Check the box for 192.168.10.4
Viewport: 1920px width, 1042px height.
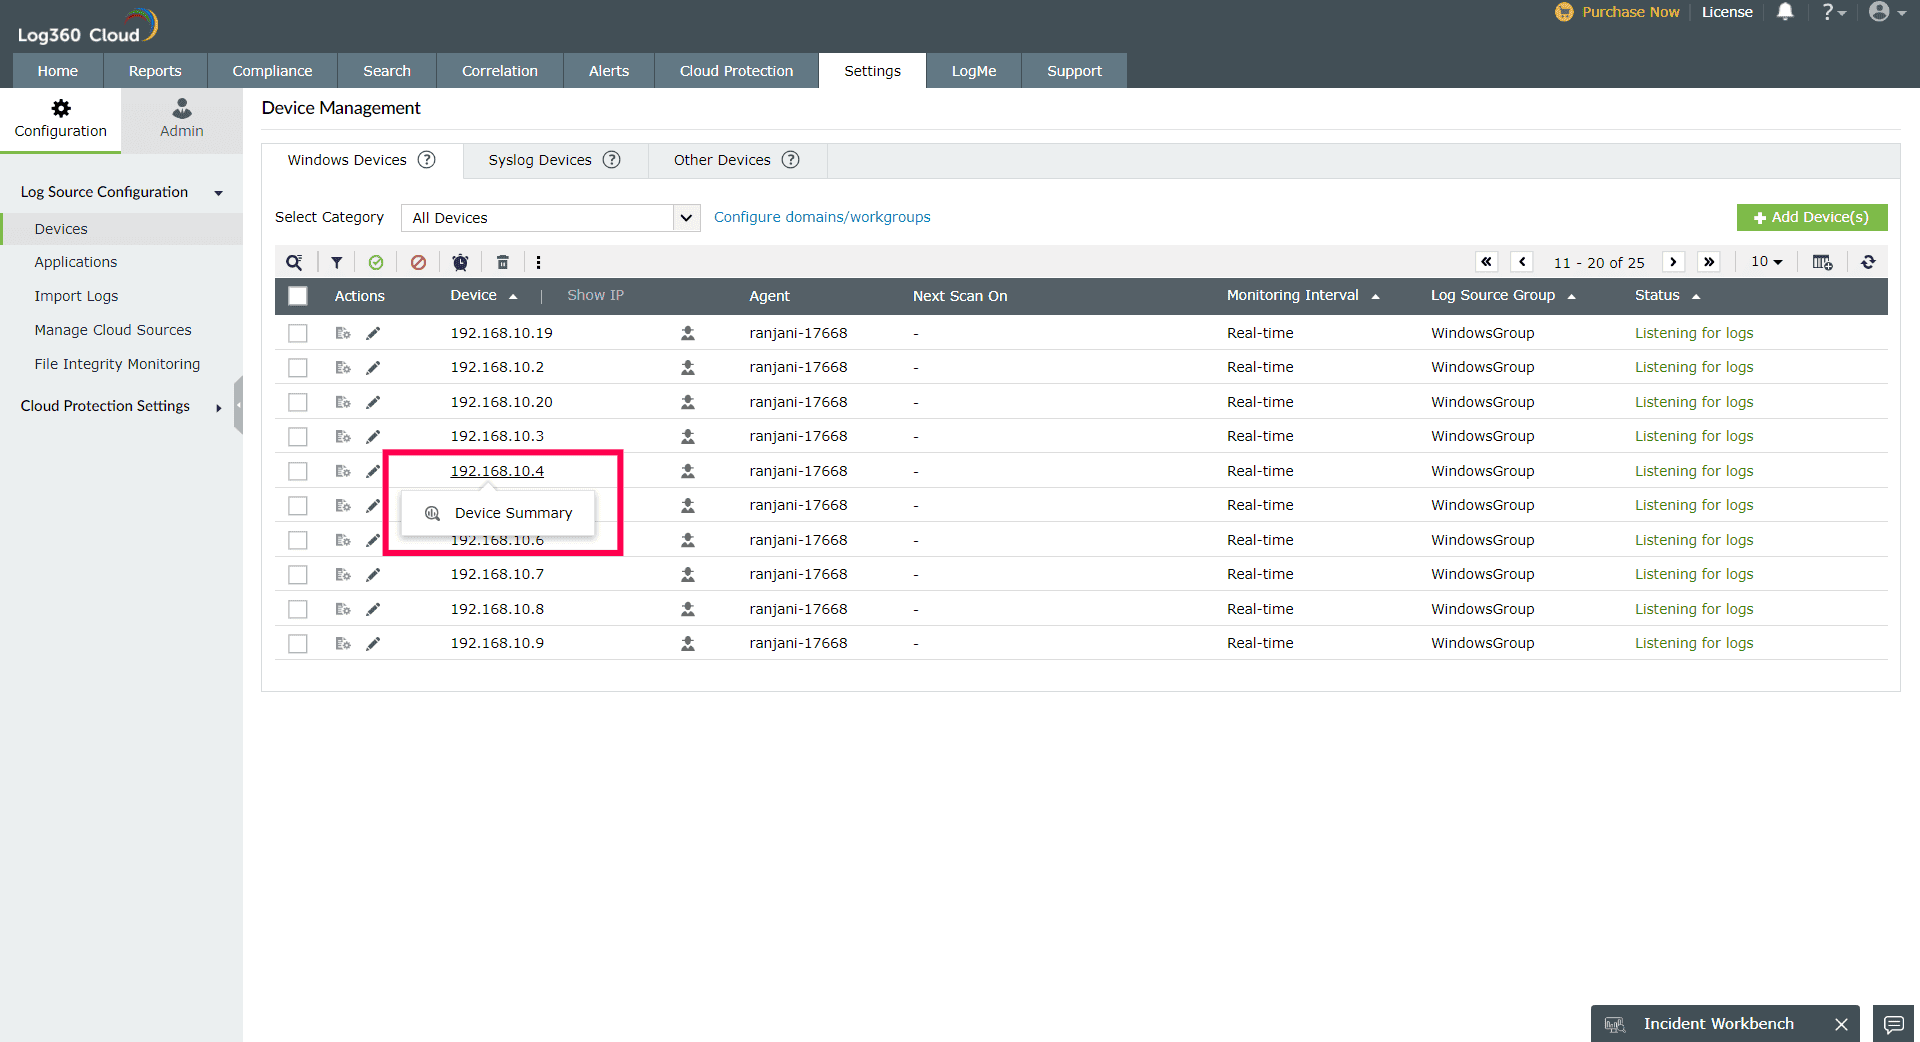click(298, 472)
